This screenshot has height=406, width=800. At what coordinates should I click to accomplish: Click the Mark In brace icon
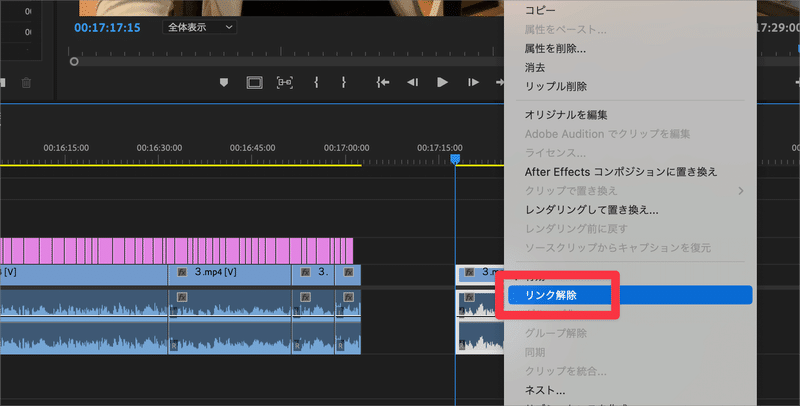tap(316, 82)
